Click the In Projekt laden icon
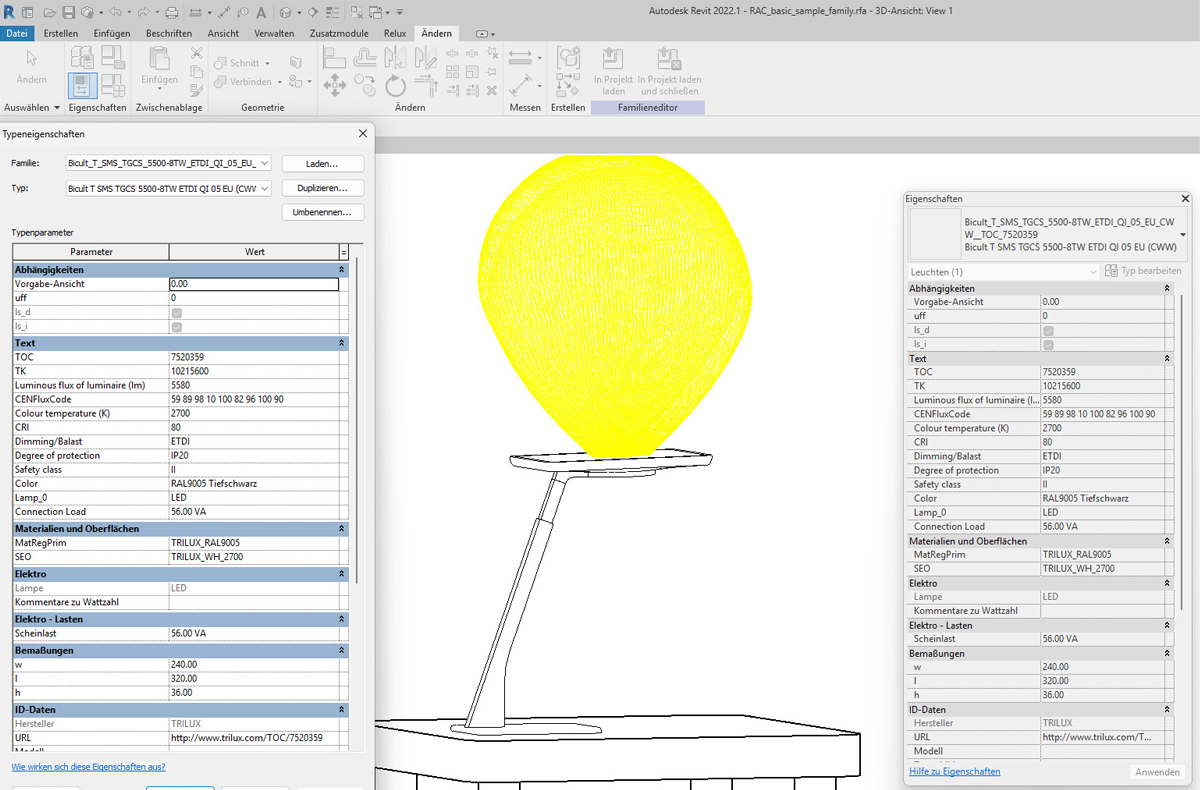Image resolution: width=1200 pixels, height=790 pixels. (613, 60)
